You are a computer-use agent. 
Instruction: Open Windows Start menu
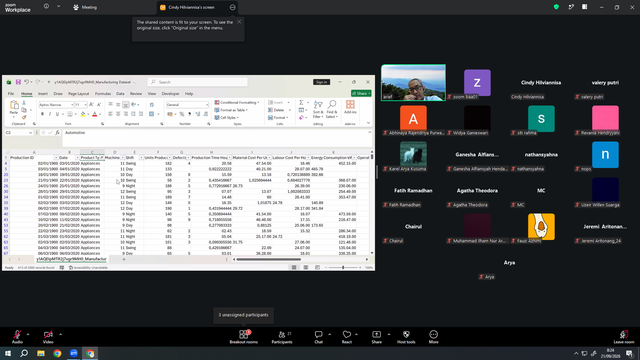(8, 353)
